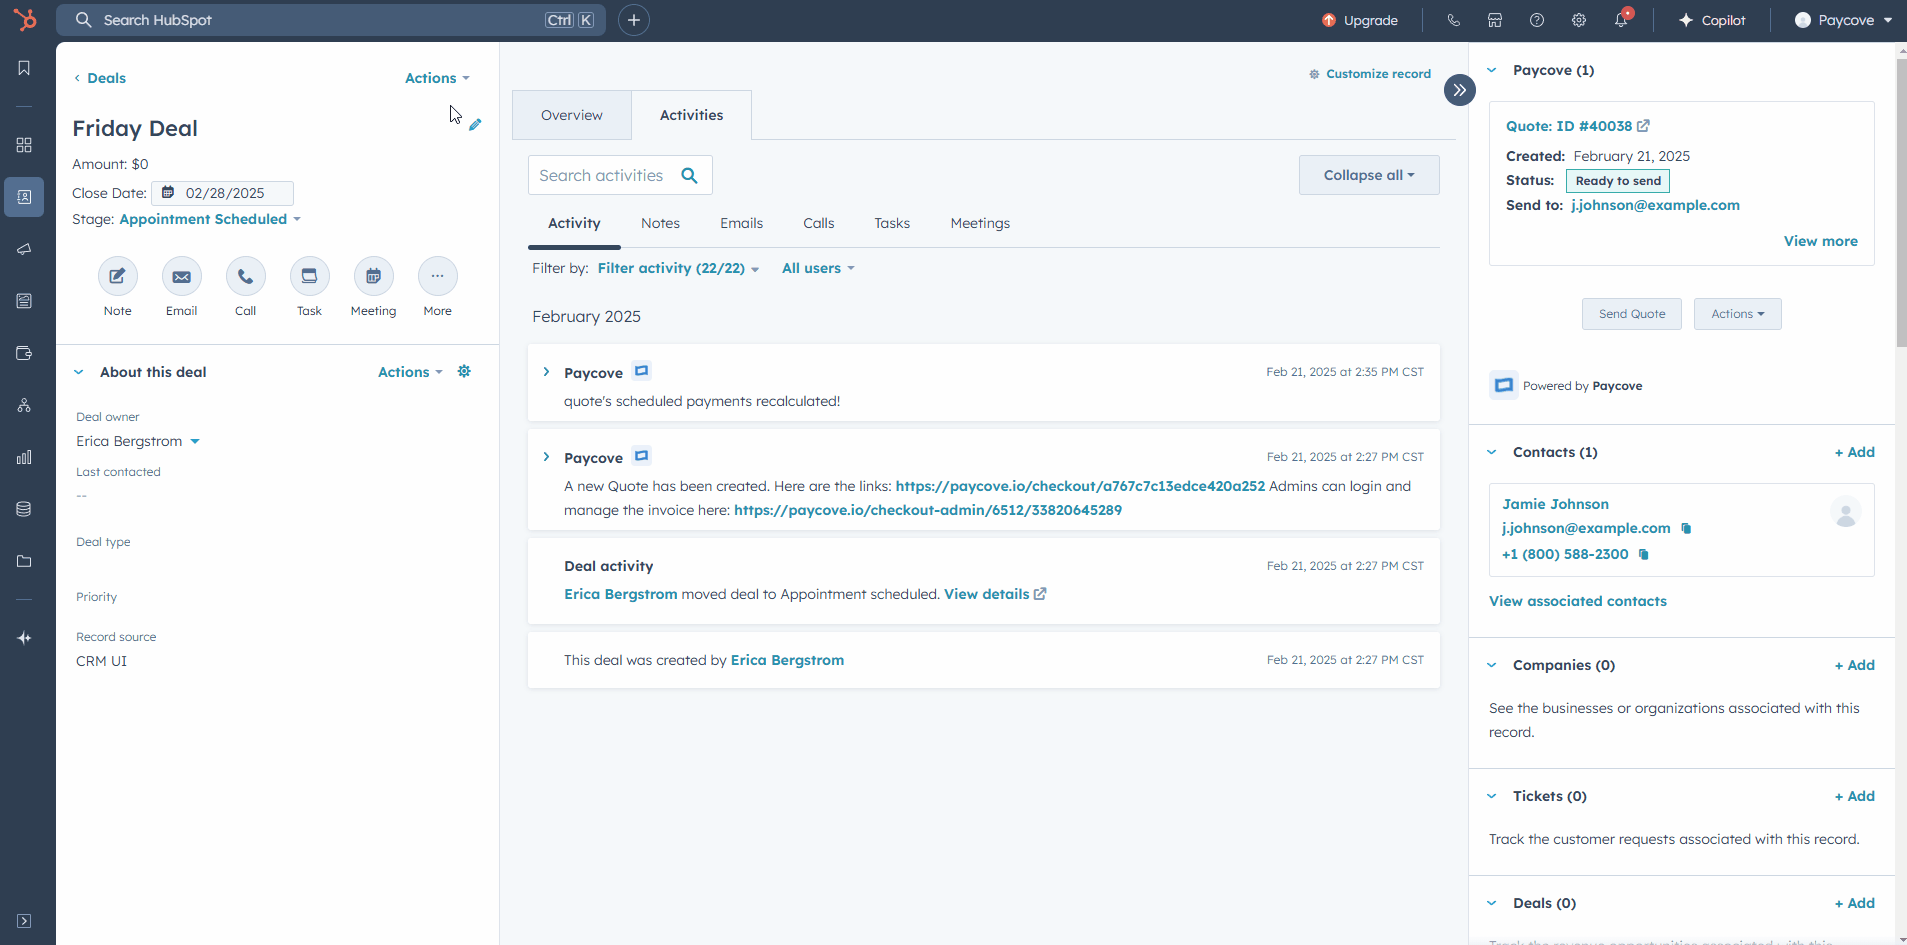Create a Task for the deal
Viewport: 1907px width, 945px height.
tap(310, 276)
